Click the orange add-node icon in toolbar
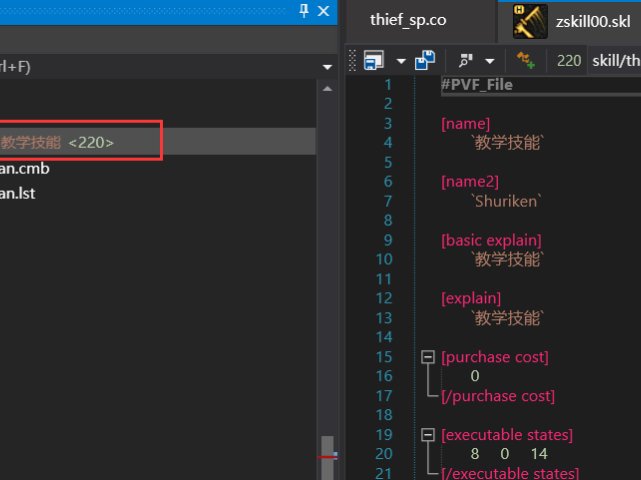 pyautogui.click(x=526, y=60)
